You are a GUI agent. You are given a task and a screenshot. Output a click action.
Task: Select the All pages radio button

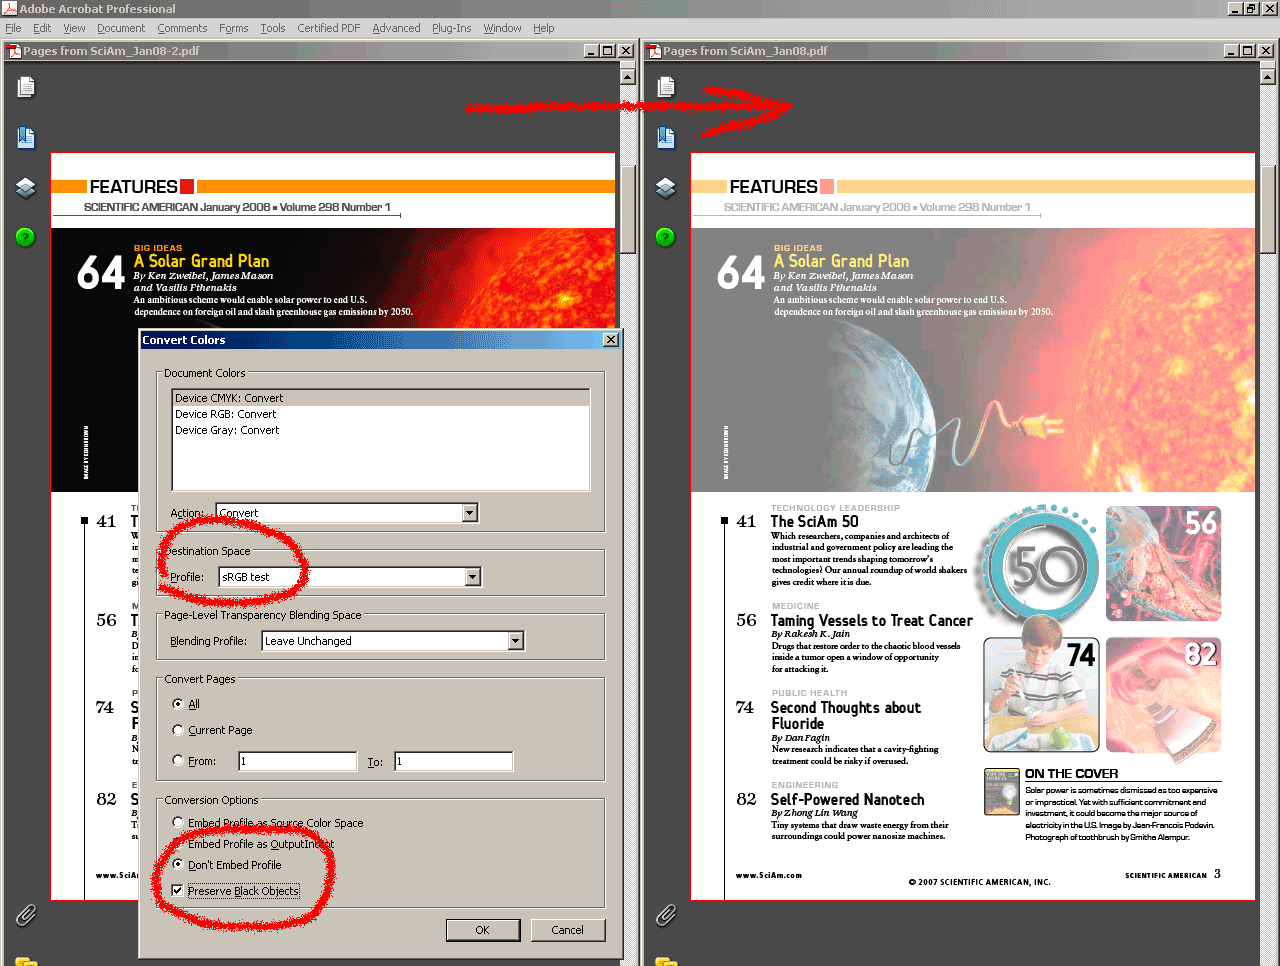pos(178,704)
